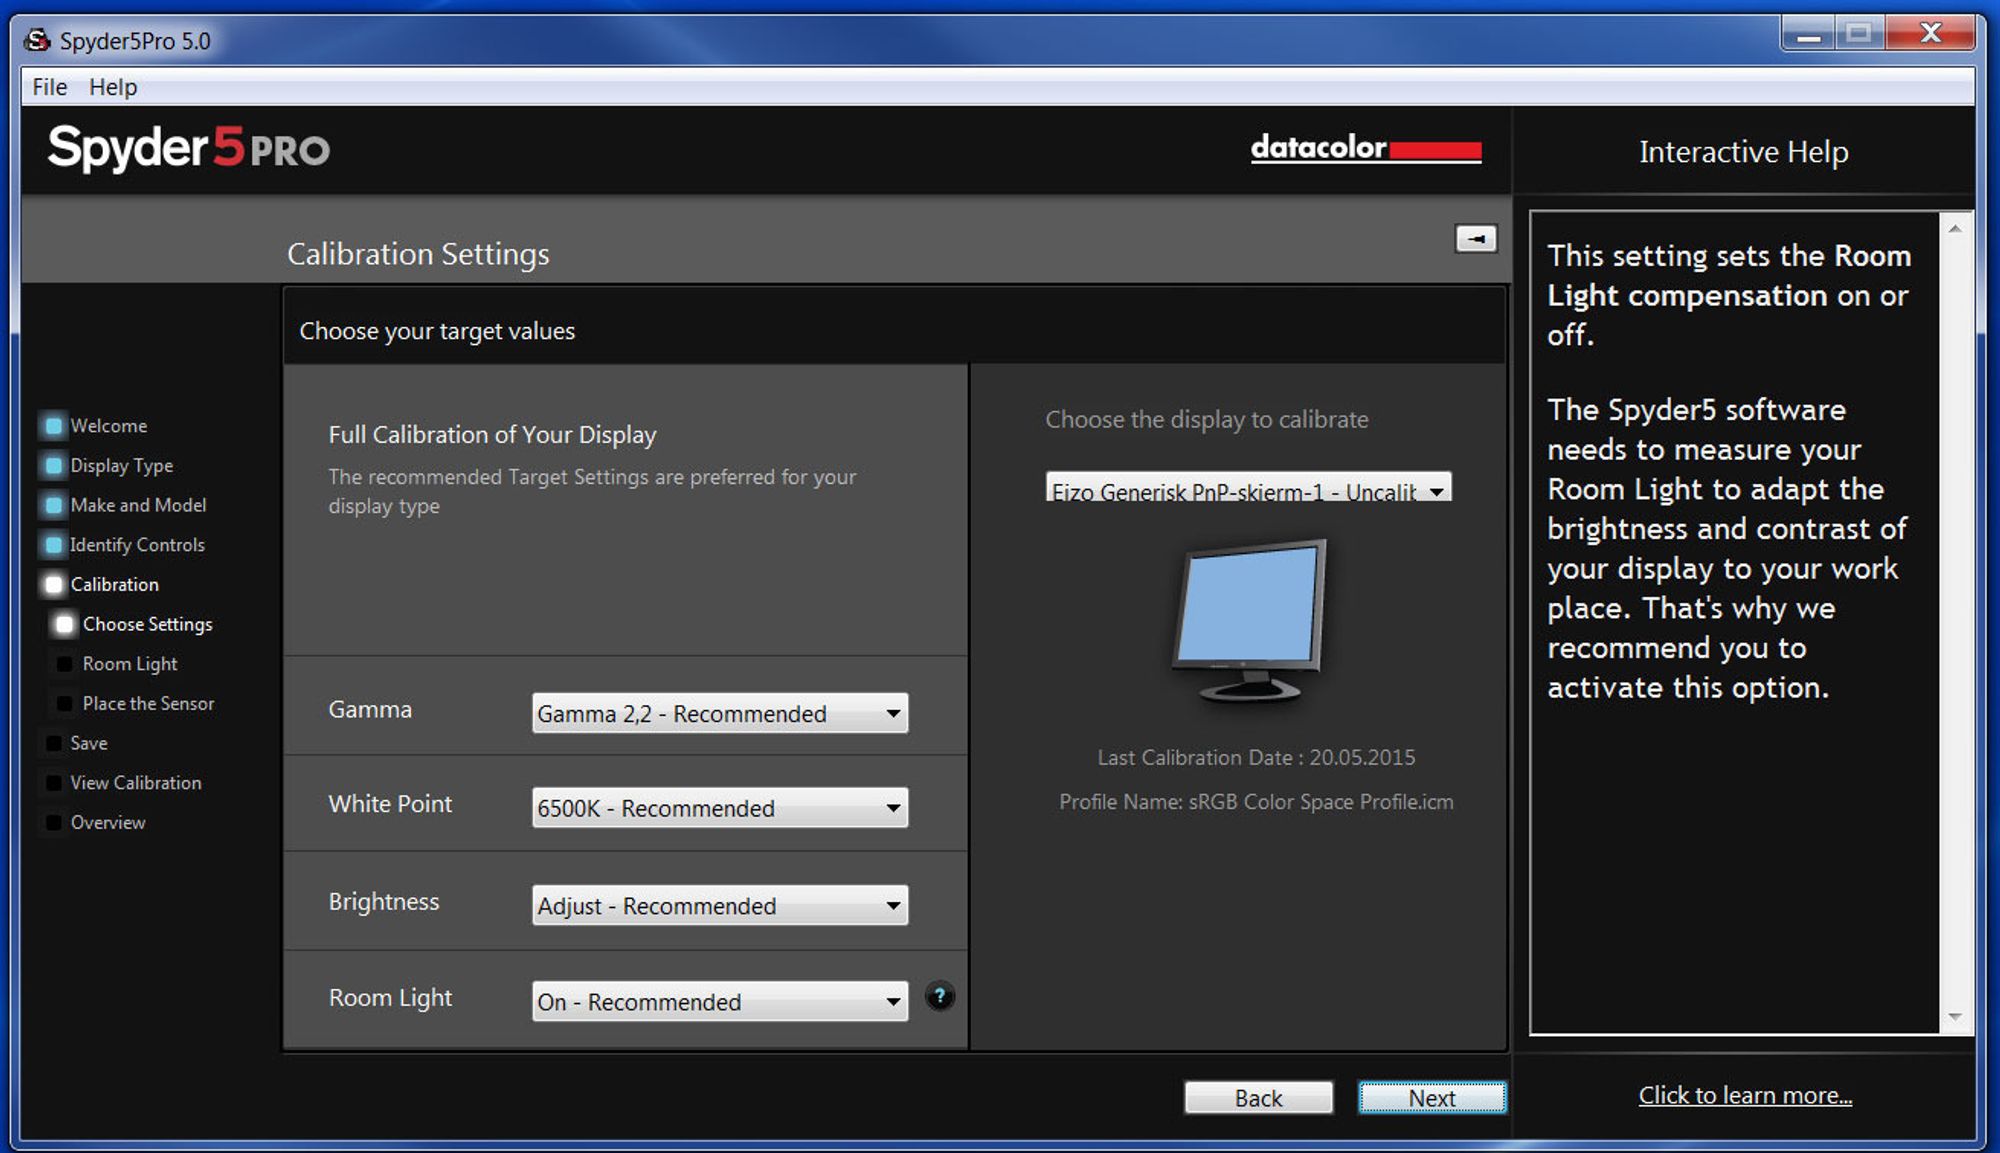Open the Room Light setting dropdown
2000x1153 pixels.
click(720, 1002)
